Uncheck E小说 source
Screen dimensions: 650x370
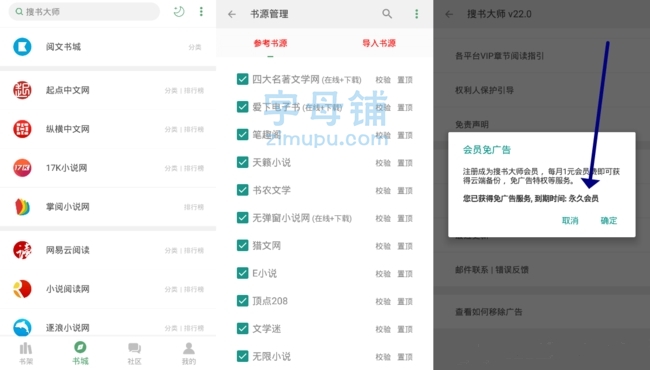click(x=243, y=273)
